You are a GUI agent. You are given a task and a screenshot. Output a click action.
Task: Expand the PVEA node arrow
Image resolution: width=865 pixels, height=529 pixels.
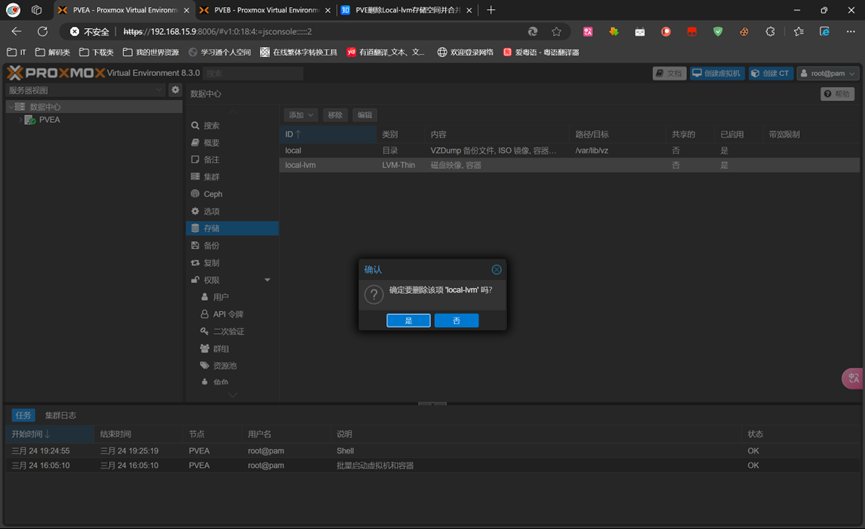pos(20,120)
